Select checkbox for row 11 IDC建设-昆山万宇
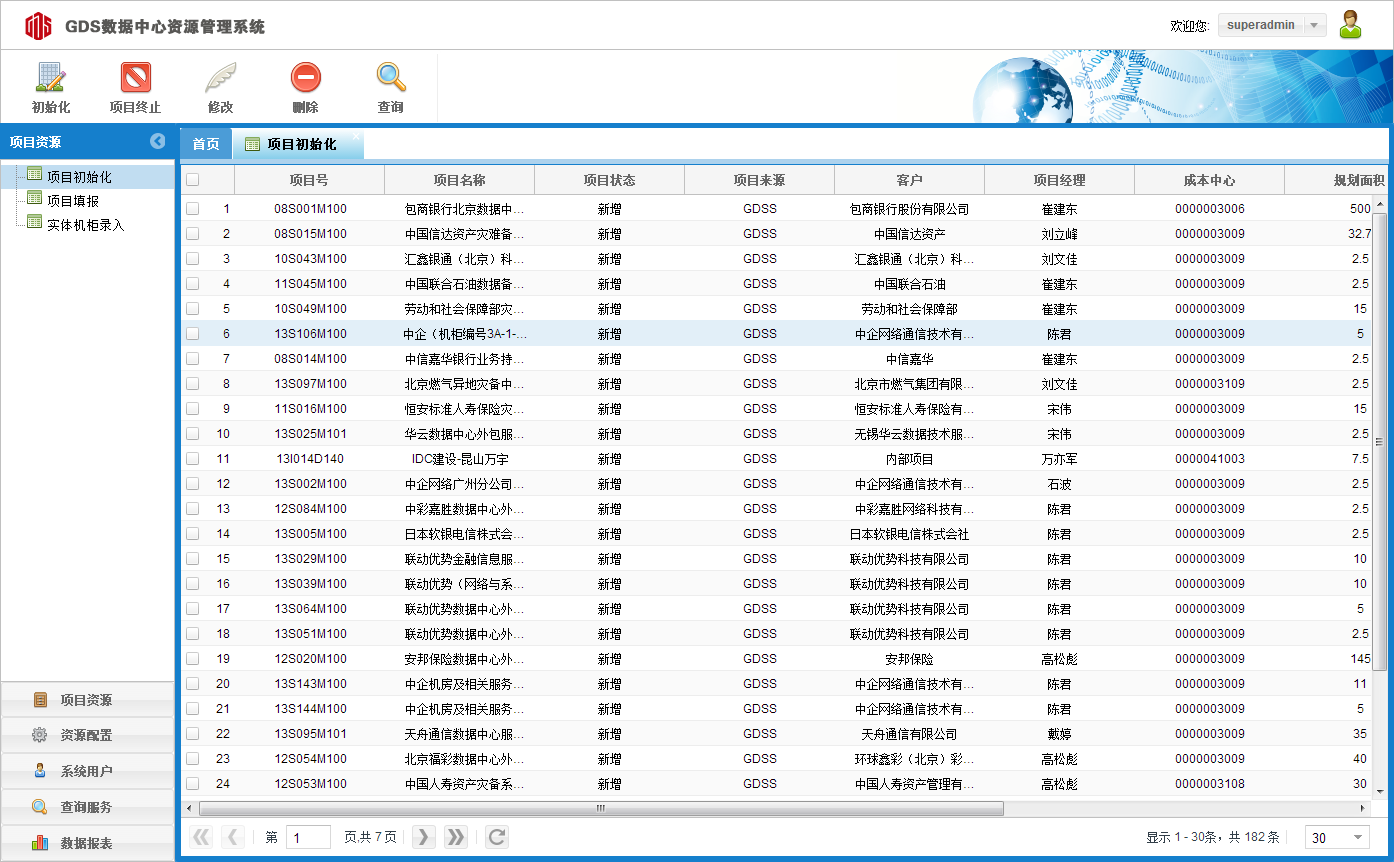Image resolution: width=1394 pixels, height=862 pixels. point(192,459)
